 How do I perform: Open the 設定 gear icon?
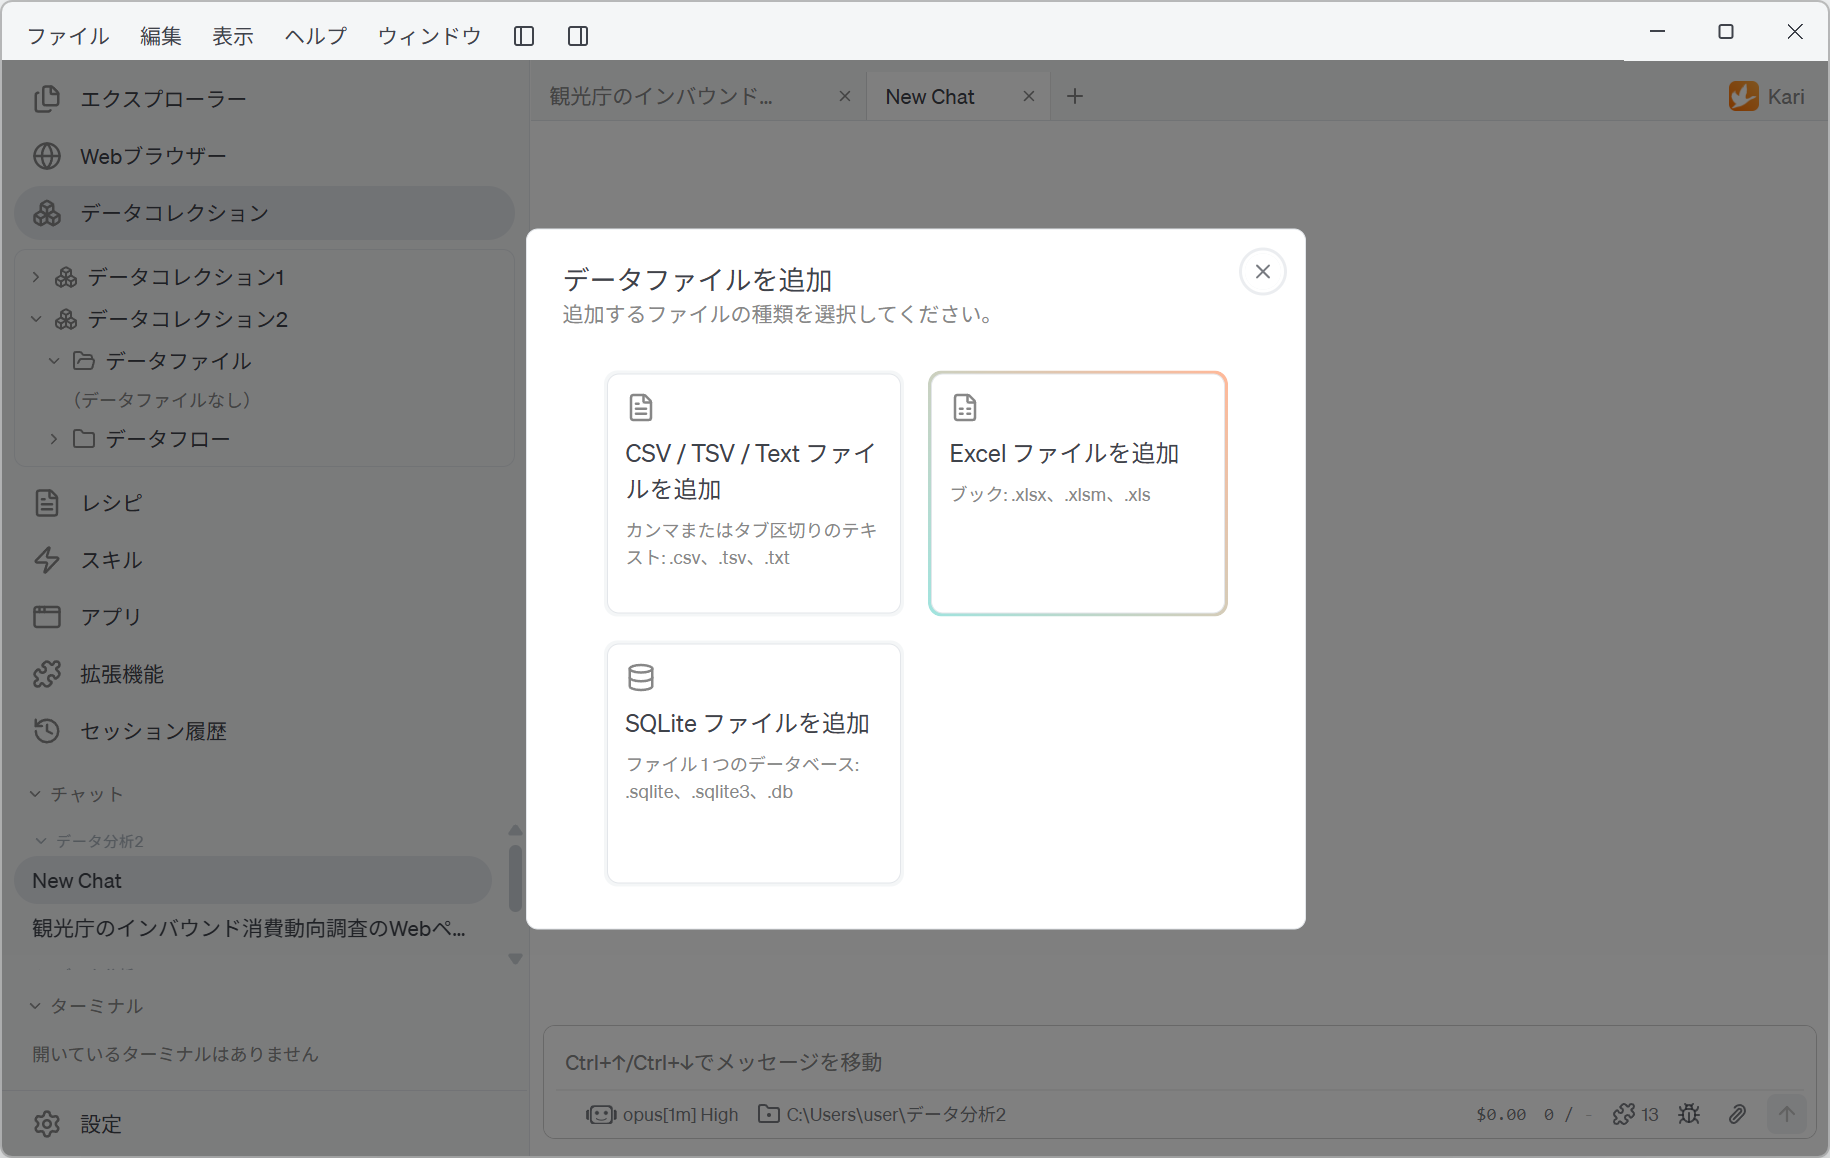coord(47,1124)
